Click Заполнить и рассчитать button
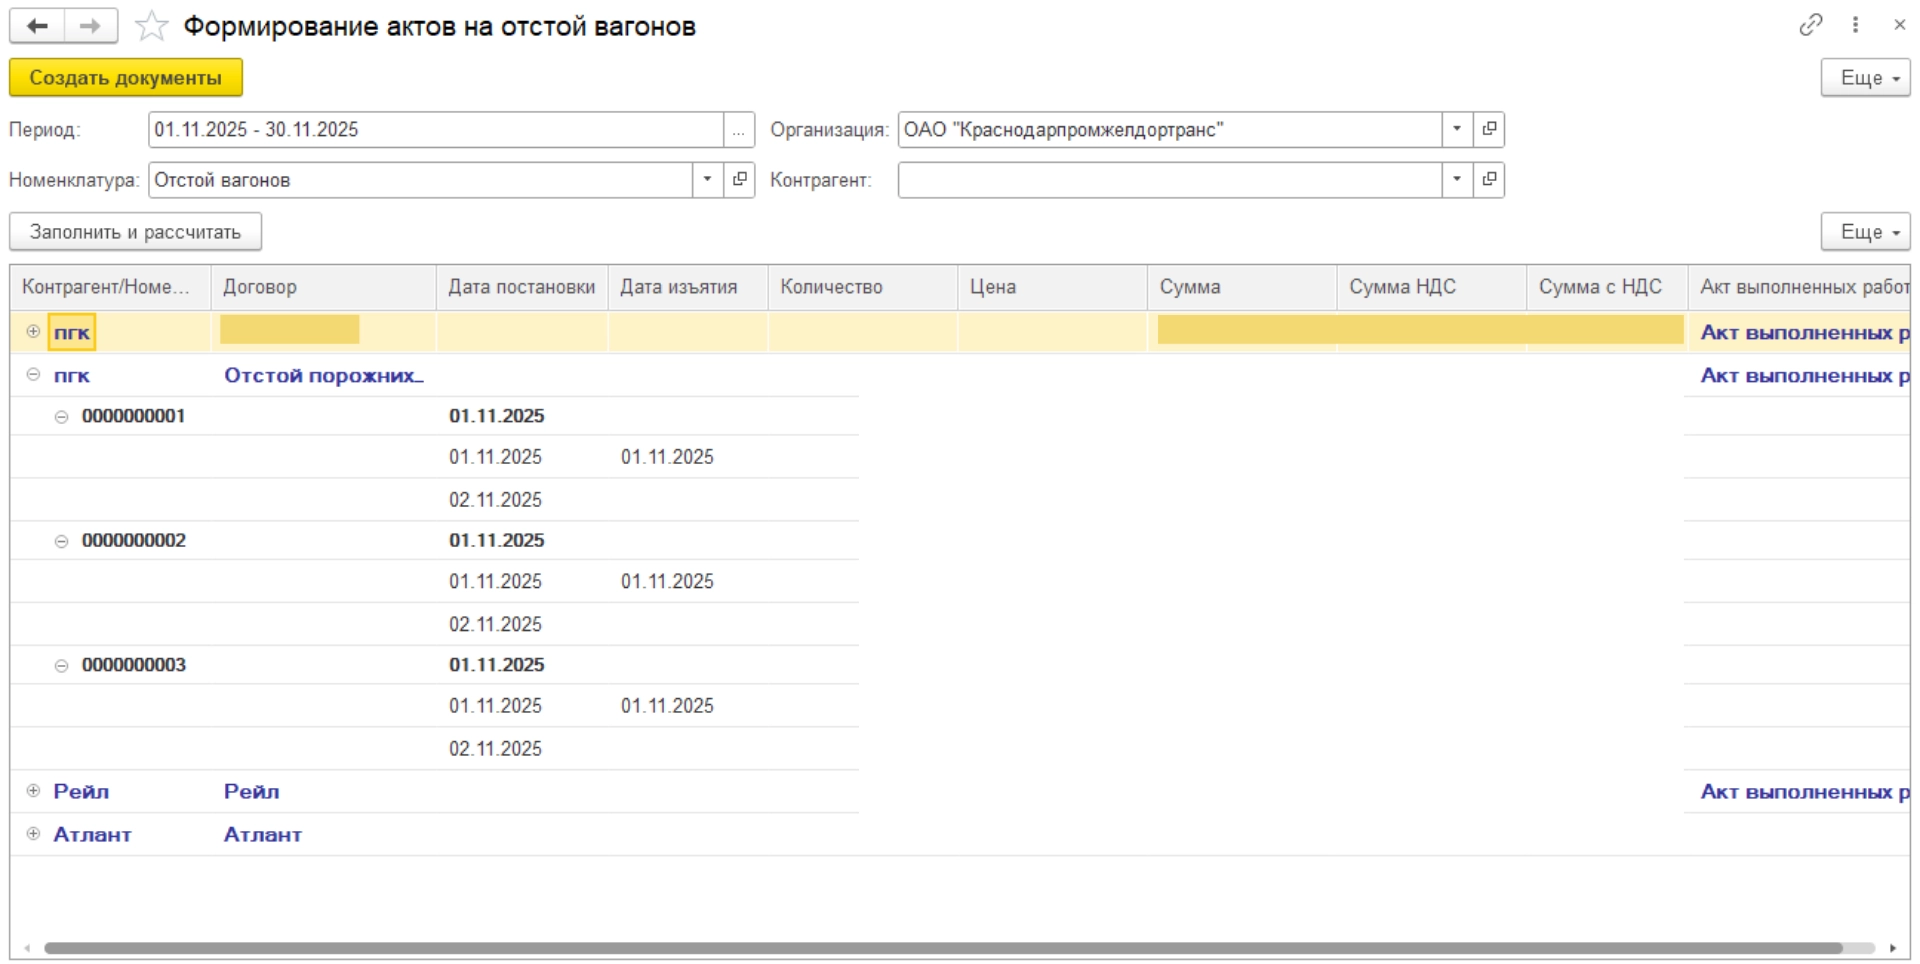The height and width of the screenshot is (964, 1920). (135, 232)
